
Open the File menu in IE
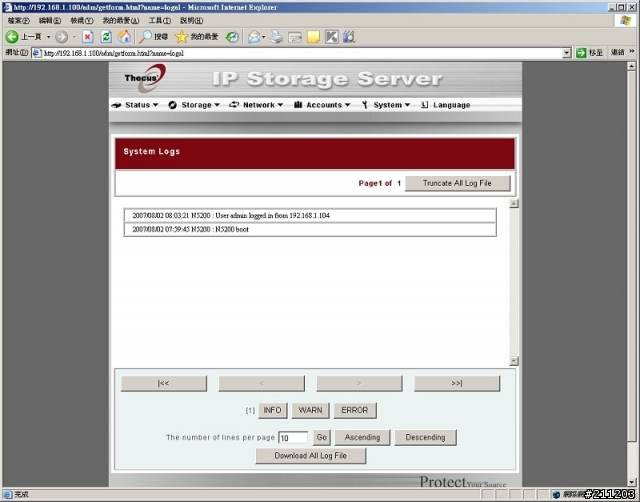pos(18,20)
